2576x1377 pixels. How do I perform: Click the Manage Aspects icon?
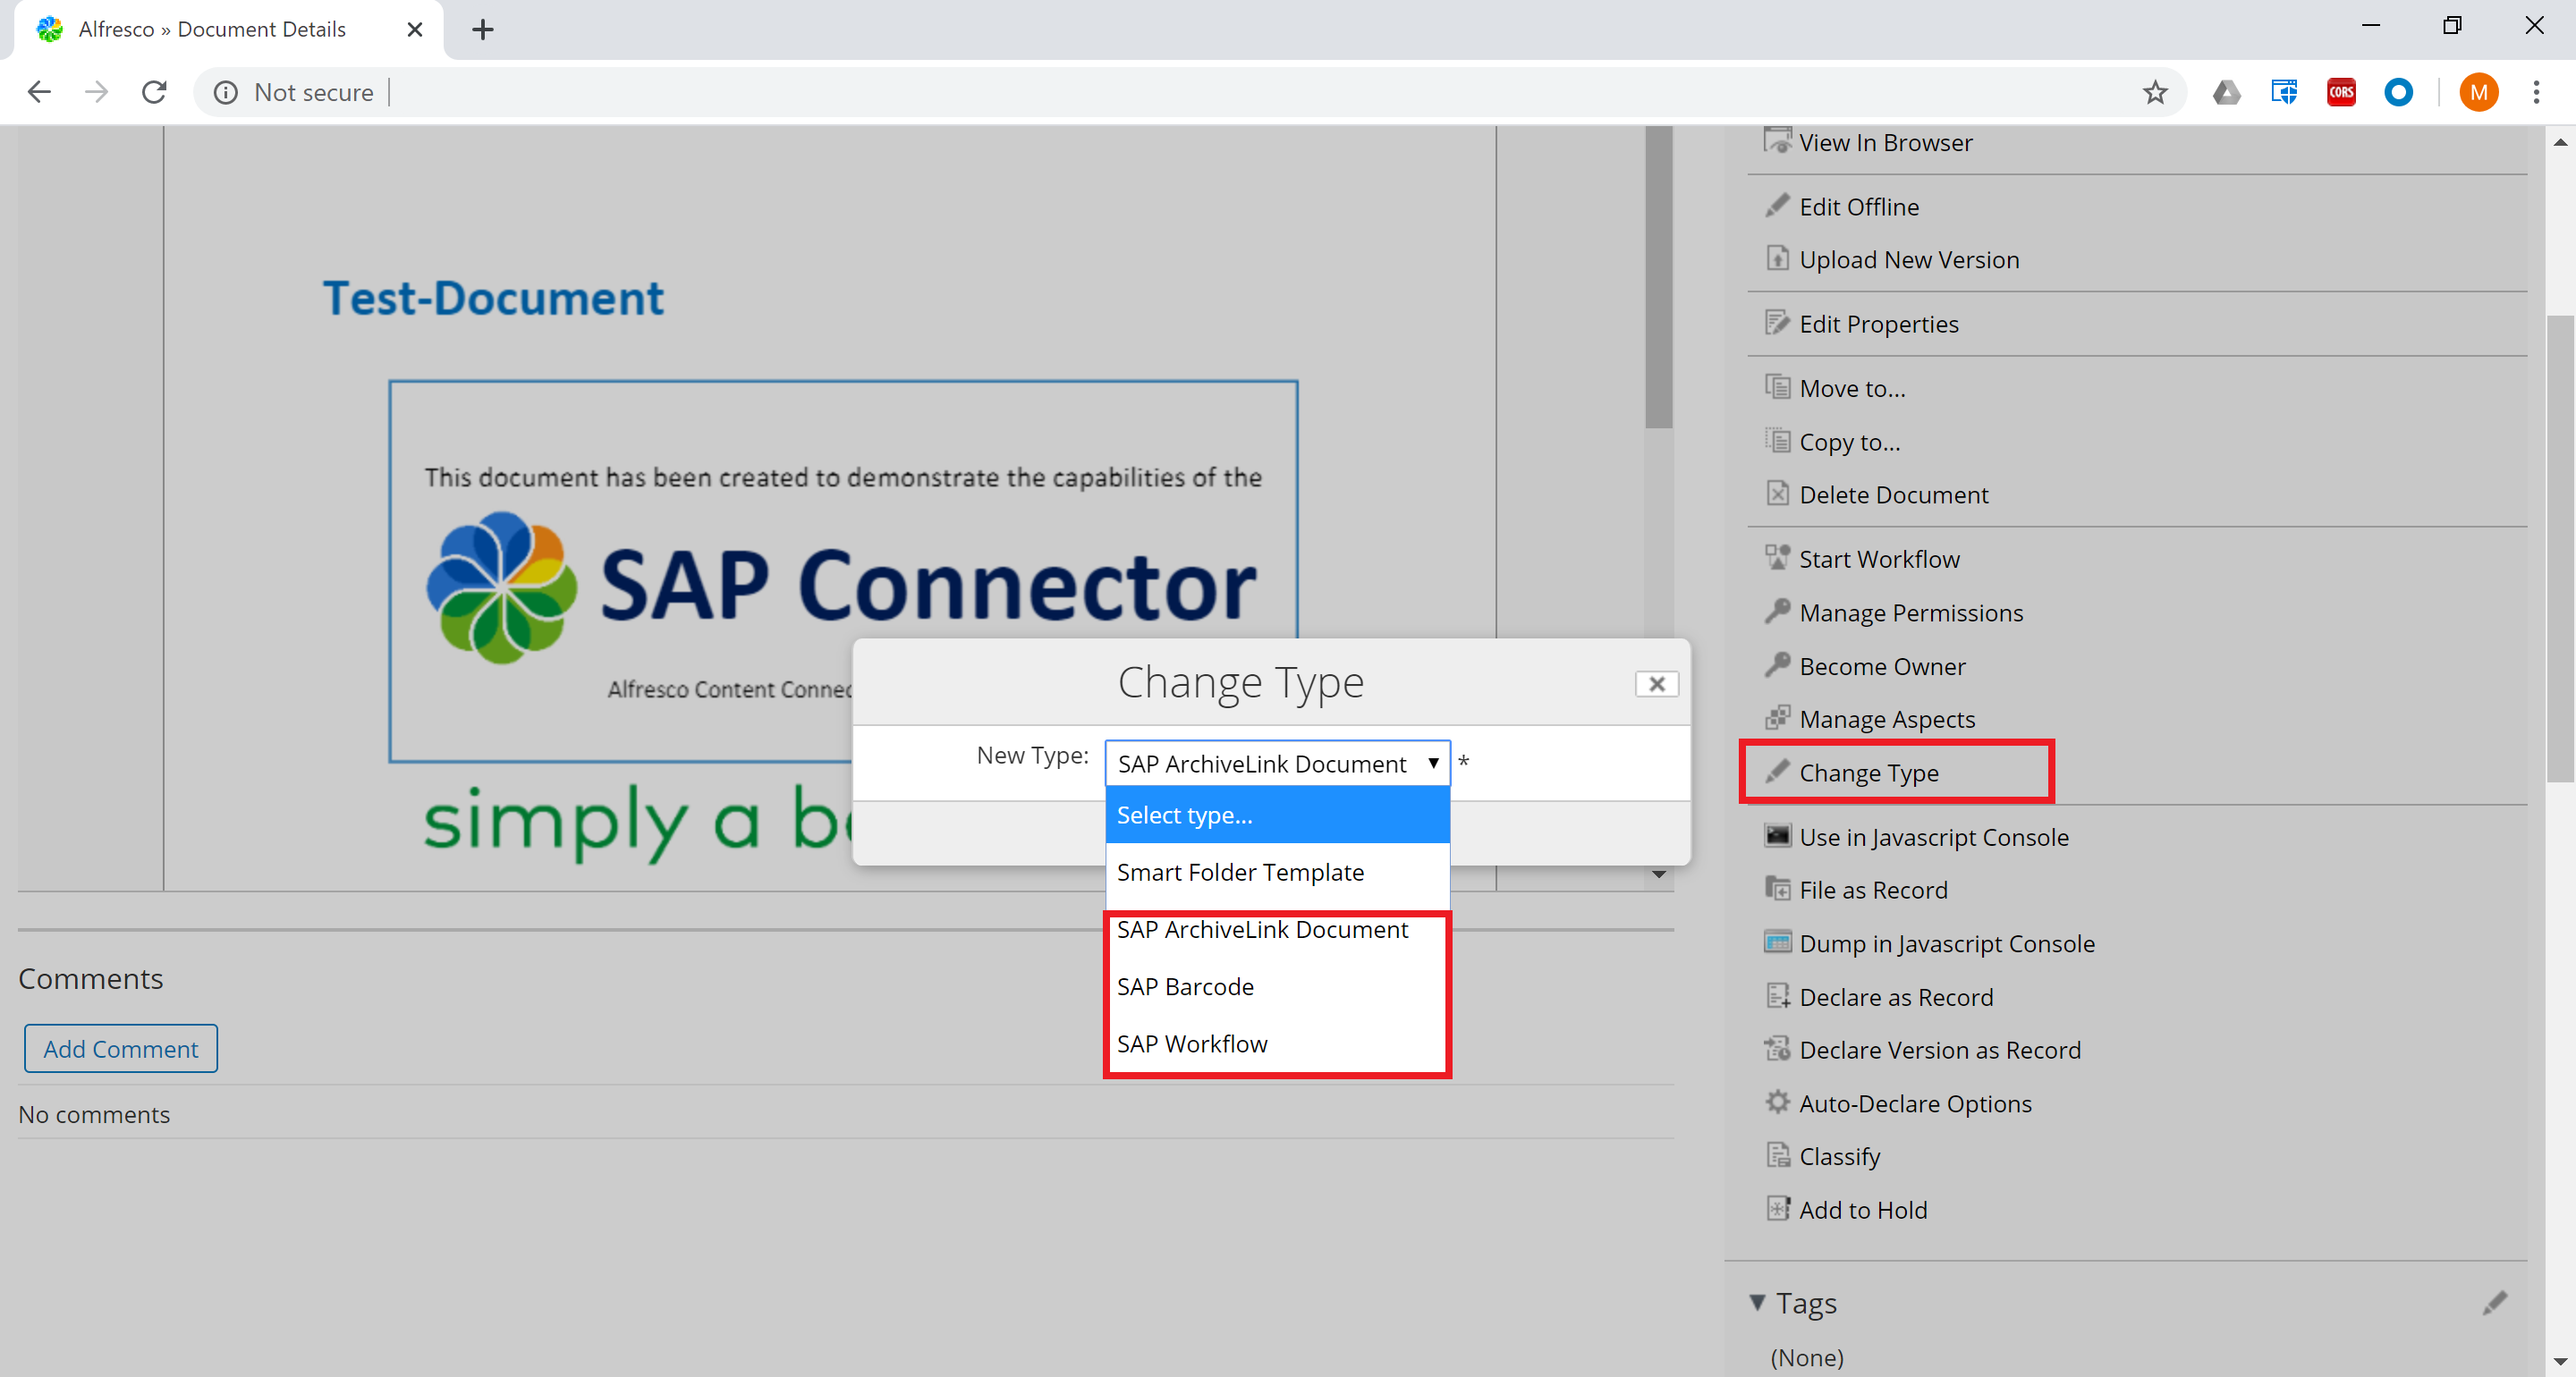click(1777, 718)
